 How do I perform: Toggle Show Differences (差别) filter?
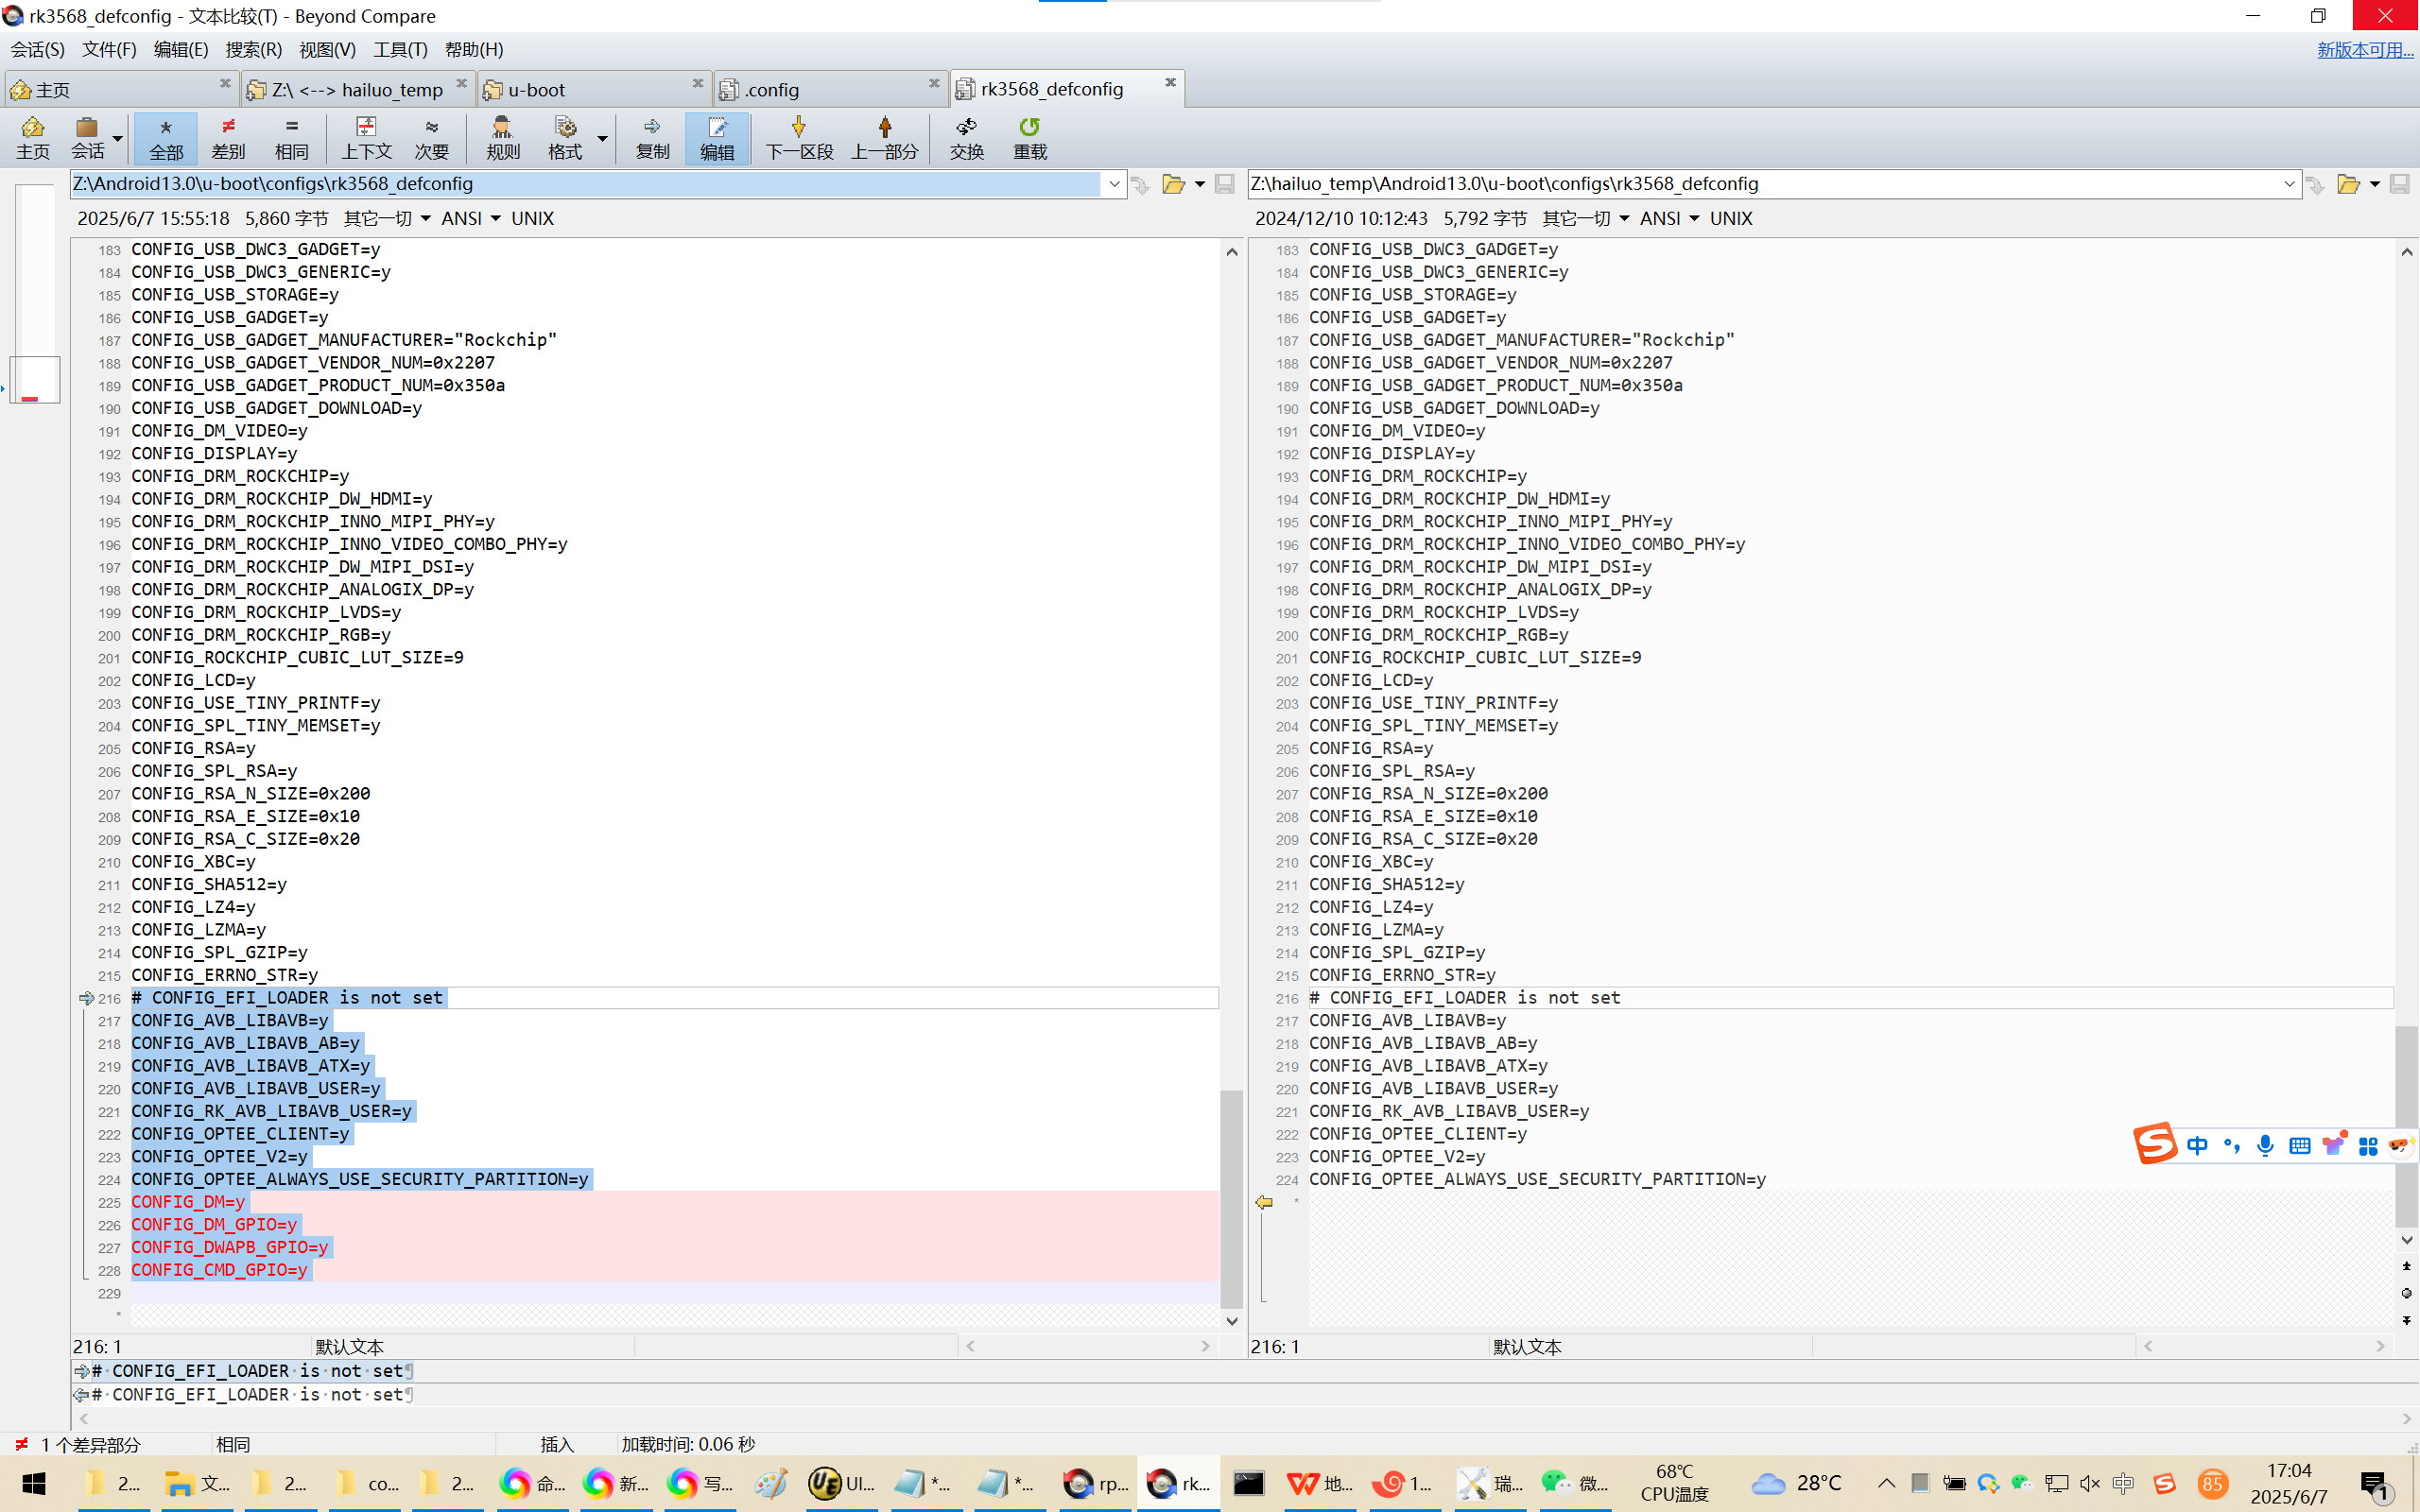point(228,137)
